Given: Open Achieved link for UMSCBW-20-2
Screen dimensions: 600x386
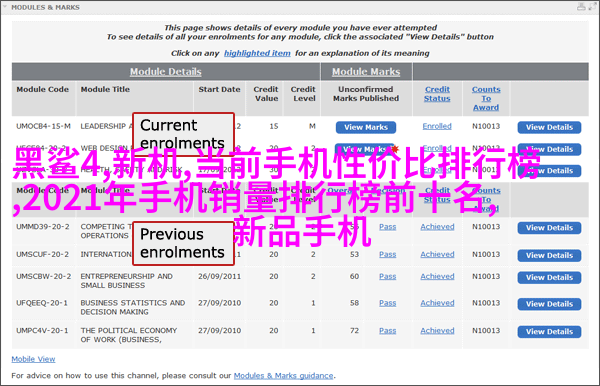Looking at the screenshot, I should click(437, 276).
